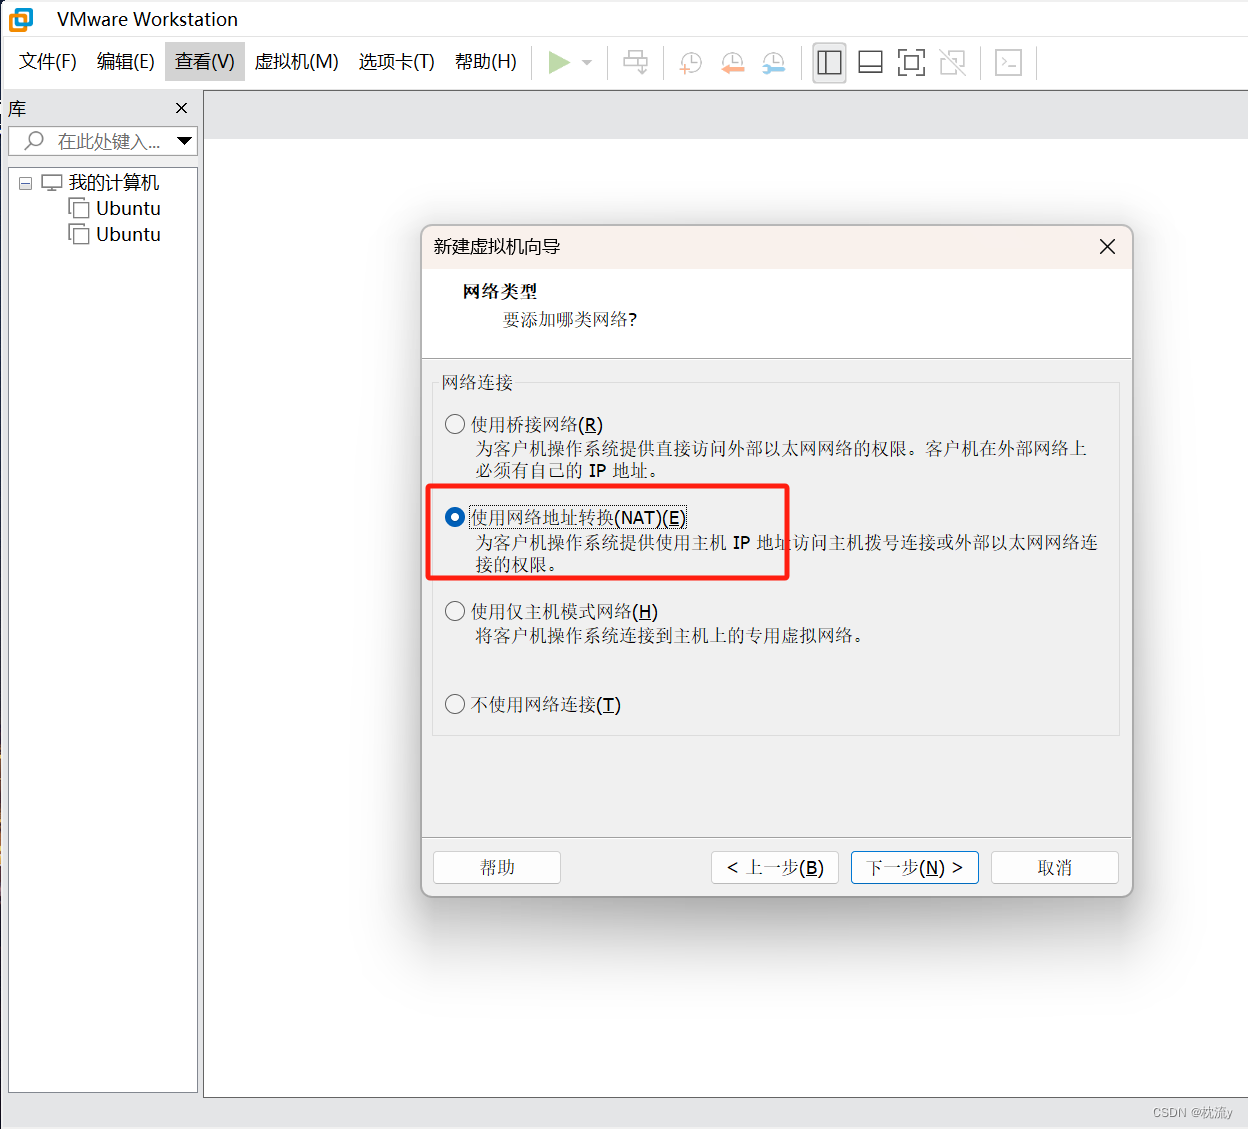
Task: Click the console view terminal icon
Action: pos(1008,62)
